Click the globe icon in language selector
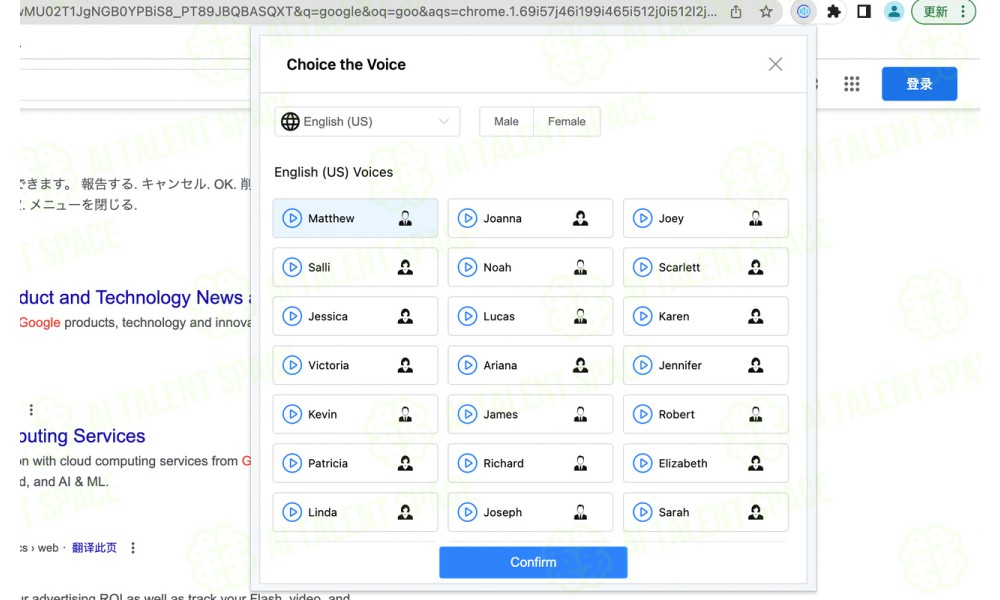 click(290, 121)
